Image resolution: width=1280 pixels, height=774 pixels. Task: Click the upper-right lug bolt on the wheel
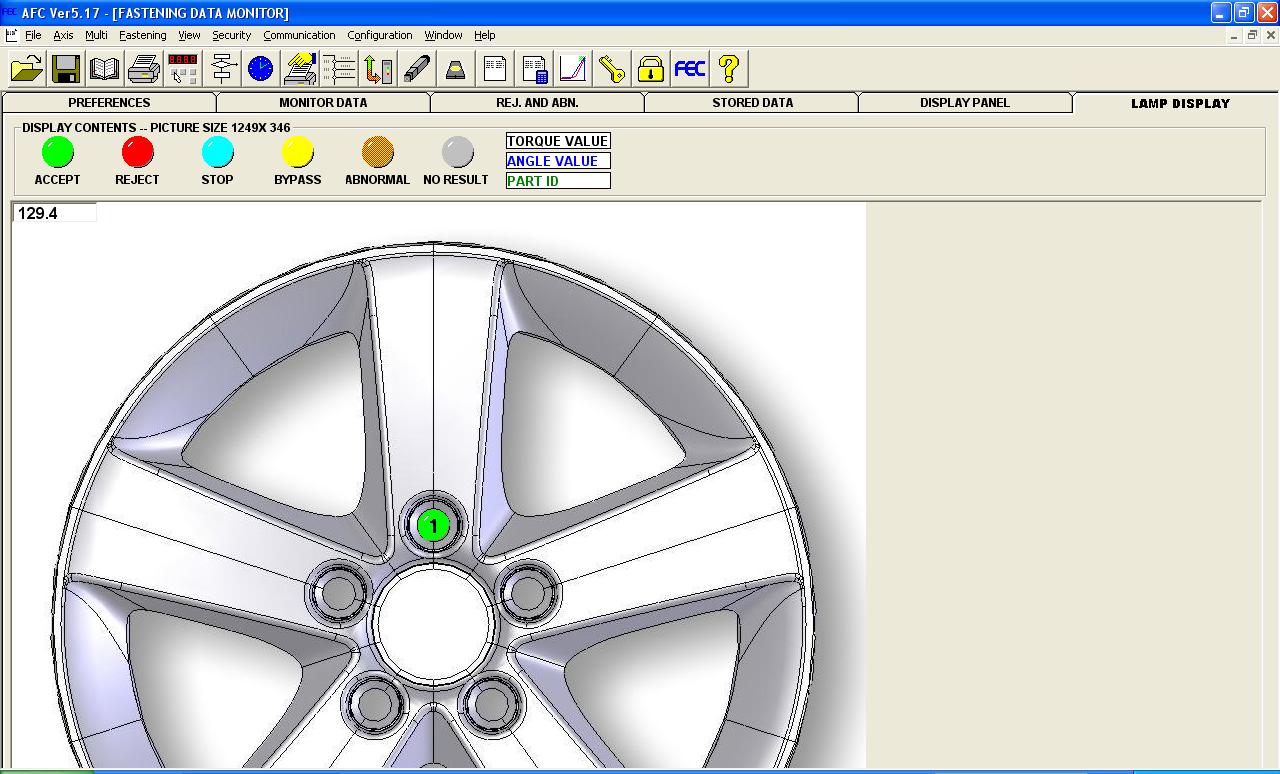coord(528,593)
